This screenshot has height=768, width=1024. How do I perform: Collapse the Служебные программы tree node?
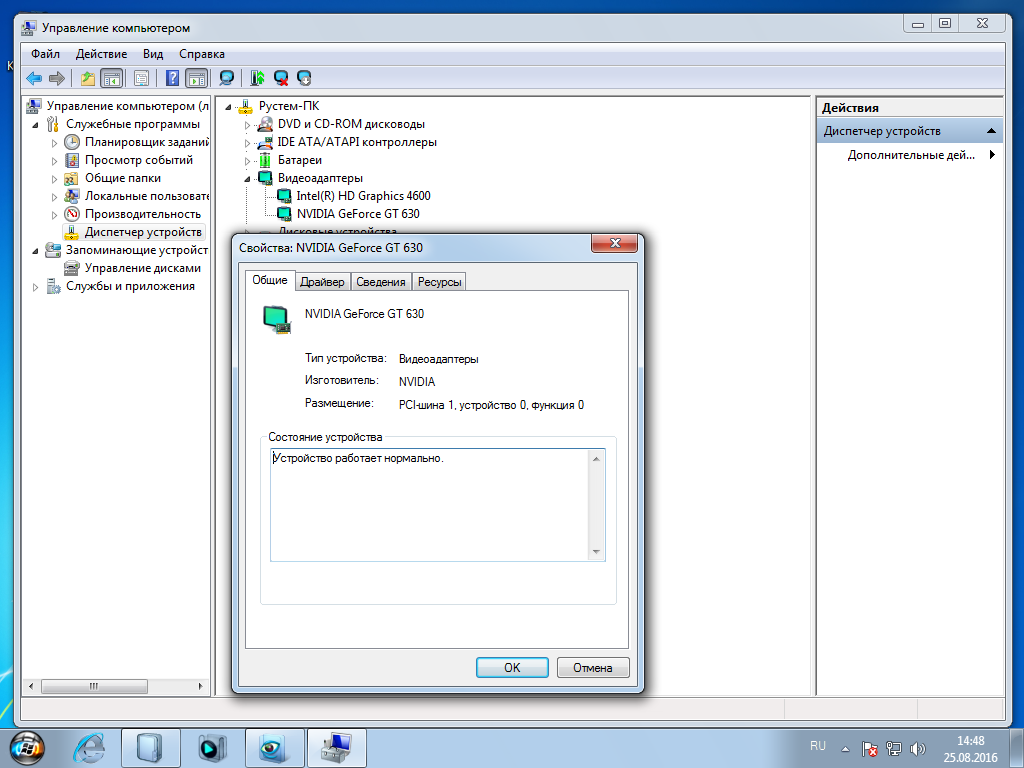(x=35, y=125)
